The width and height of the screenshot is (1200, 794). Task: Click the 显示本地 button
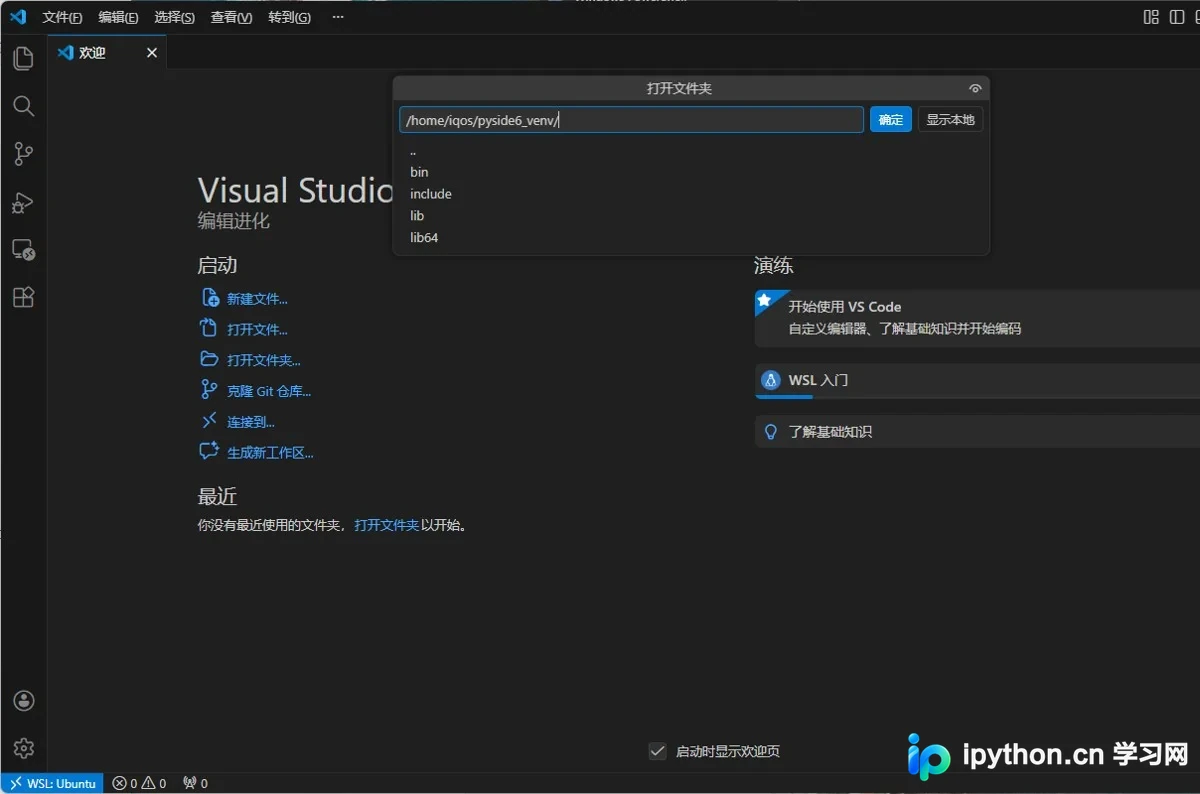tap(950, 120)
